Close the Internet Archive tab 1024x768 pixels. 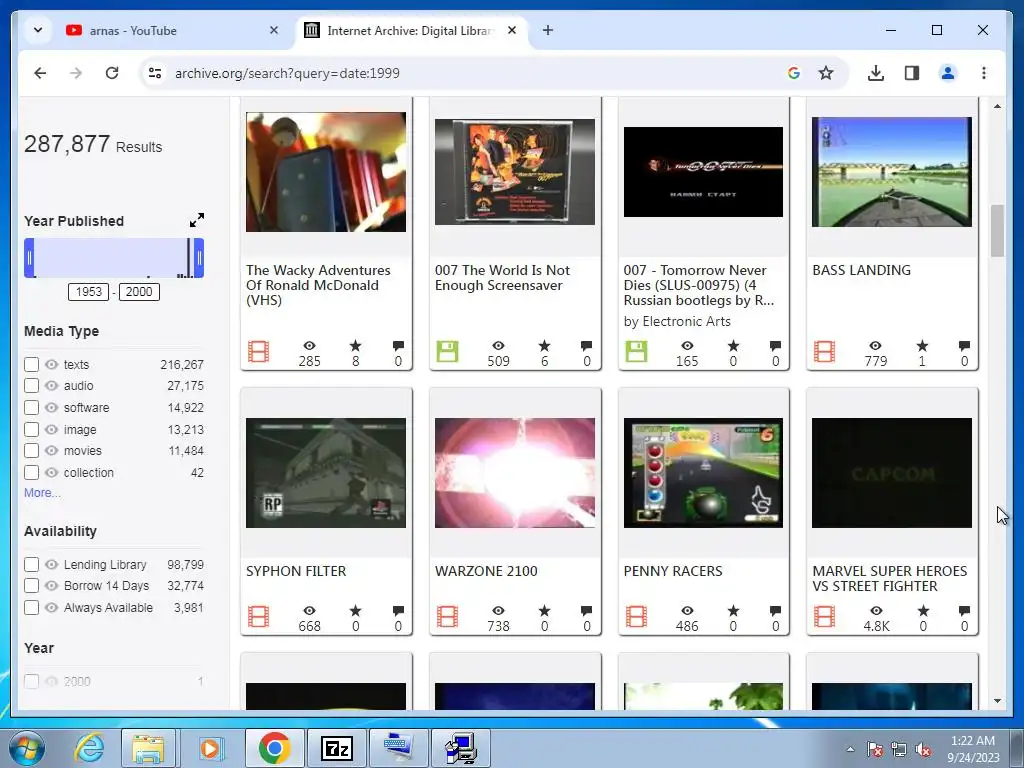click(x=512, y=30)
